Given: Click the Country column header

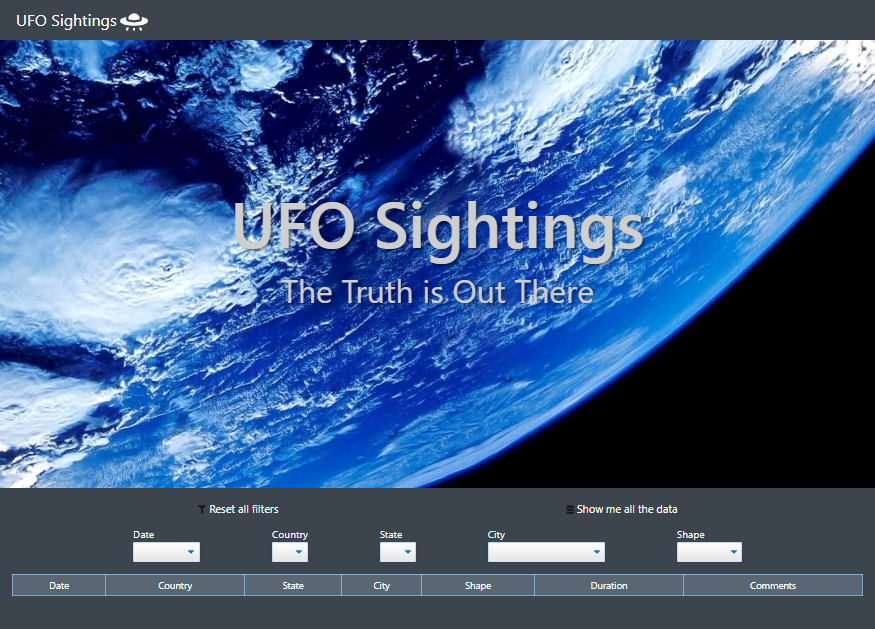Looking at the screenshot, I should pyautogui.click(x=175, y=586).
